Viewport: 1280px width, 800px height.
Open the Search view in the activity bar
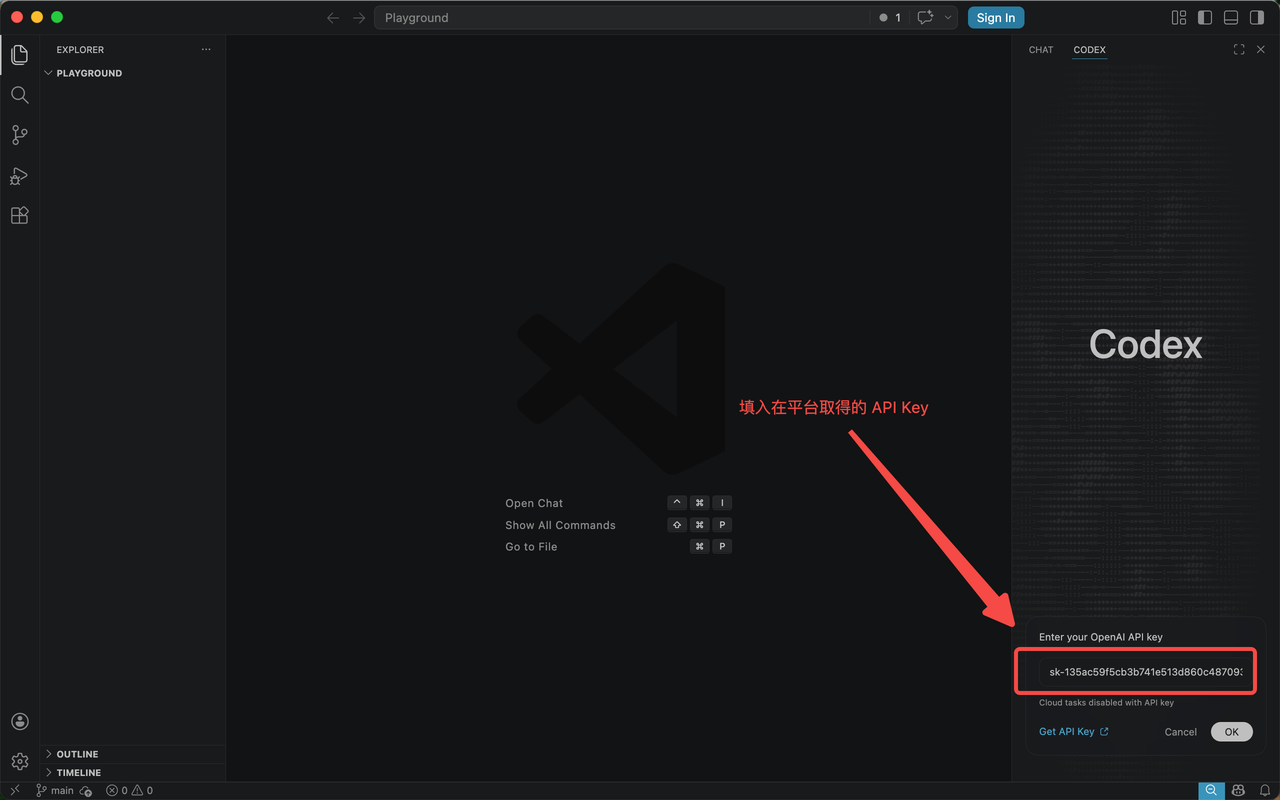19,95
